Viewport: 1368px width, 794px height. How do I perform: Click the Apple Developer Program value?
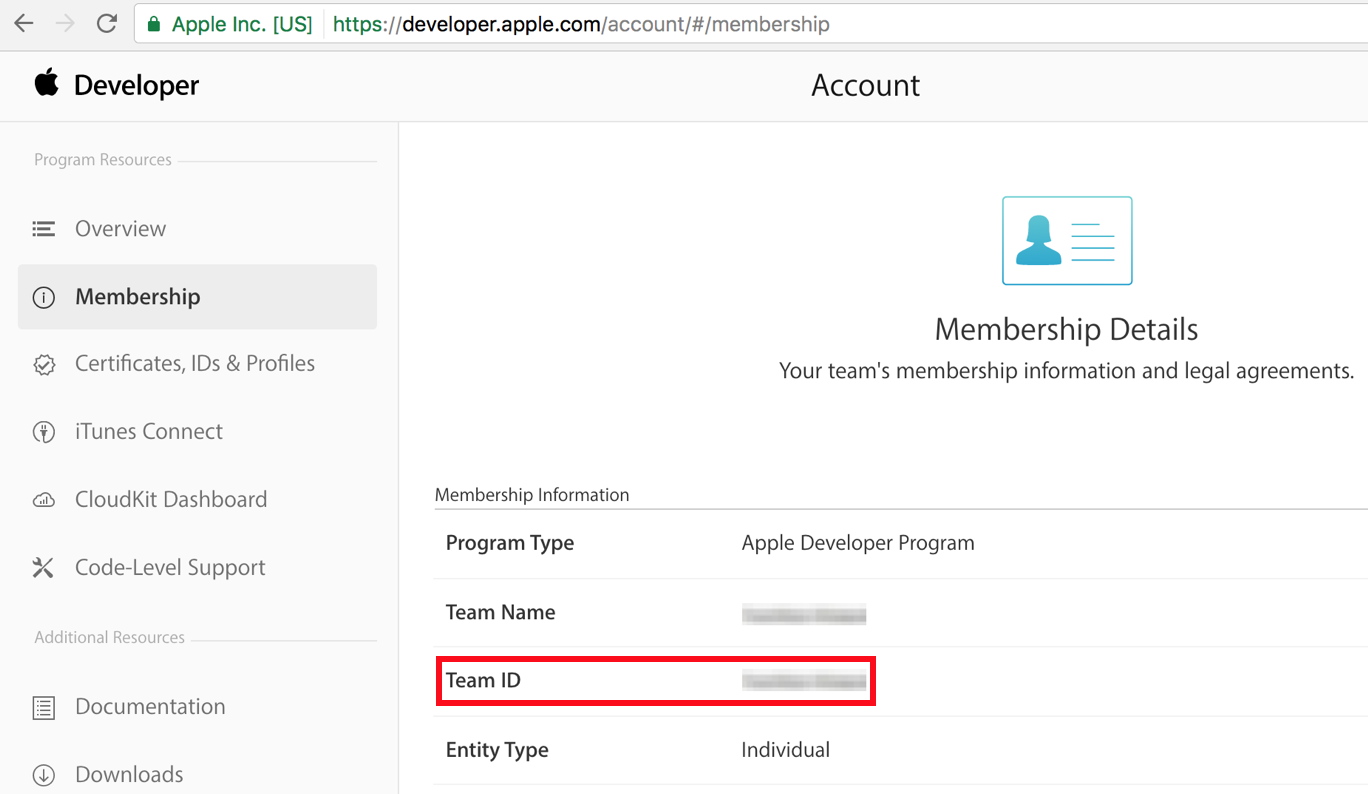[x=858, y=543]
